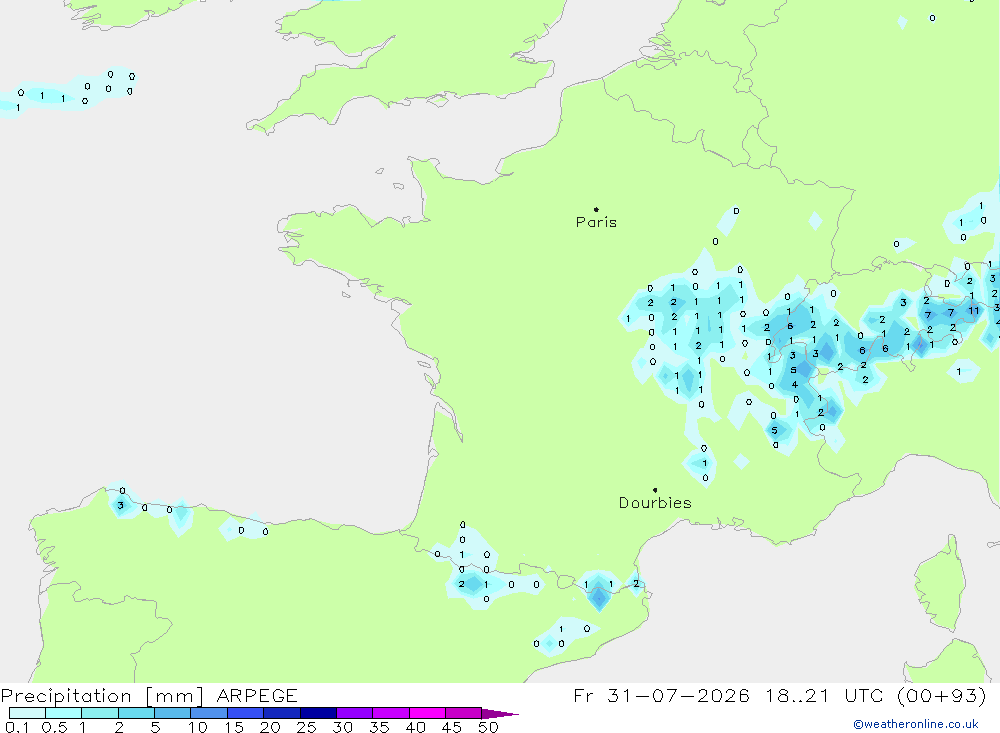
Task: Select the legend swatch between 25 and 30
Action: (318, 713)
